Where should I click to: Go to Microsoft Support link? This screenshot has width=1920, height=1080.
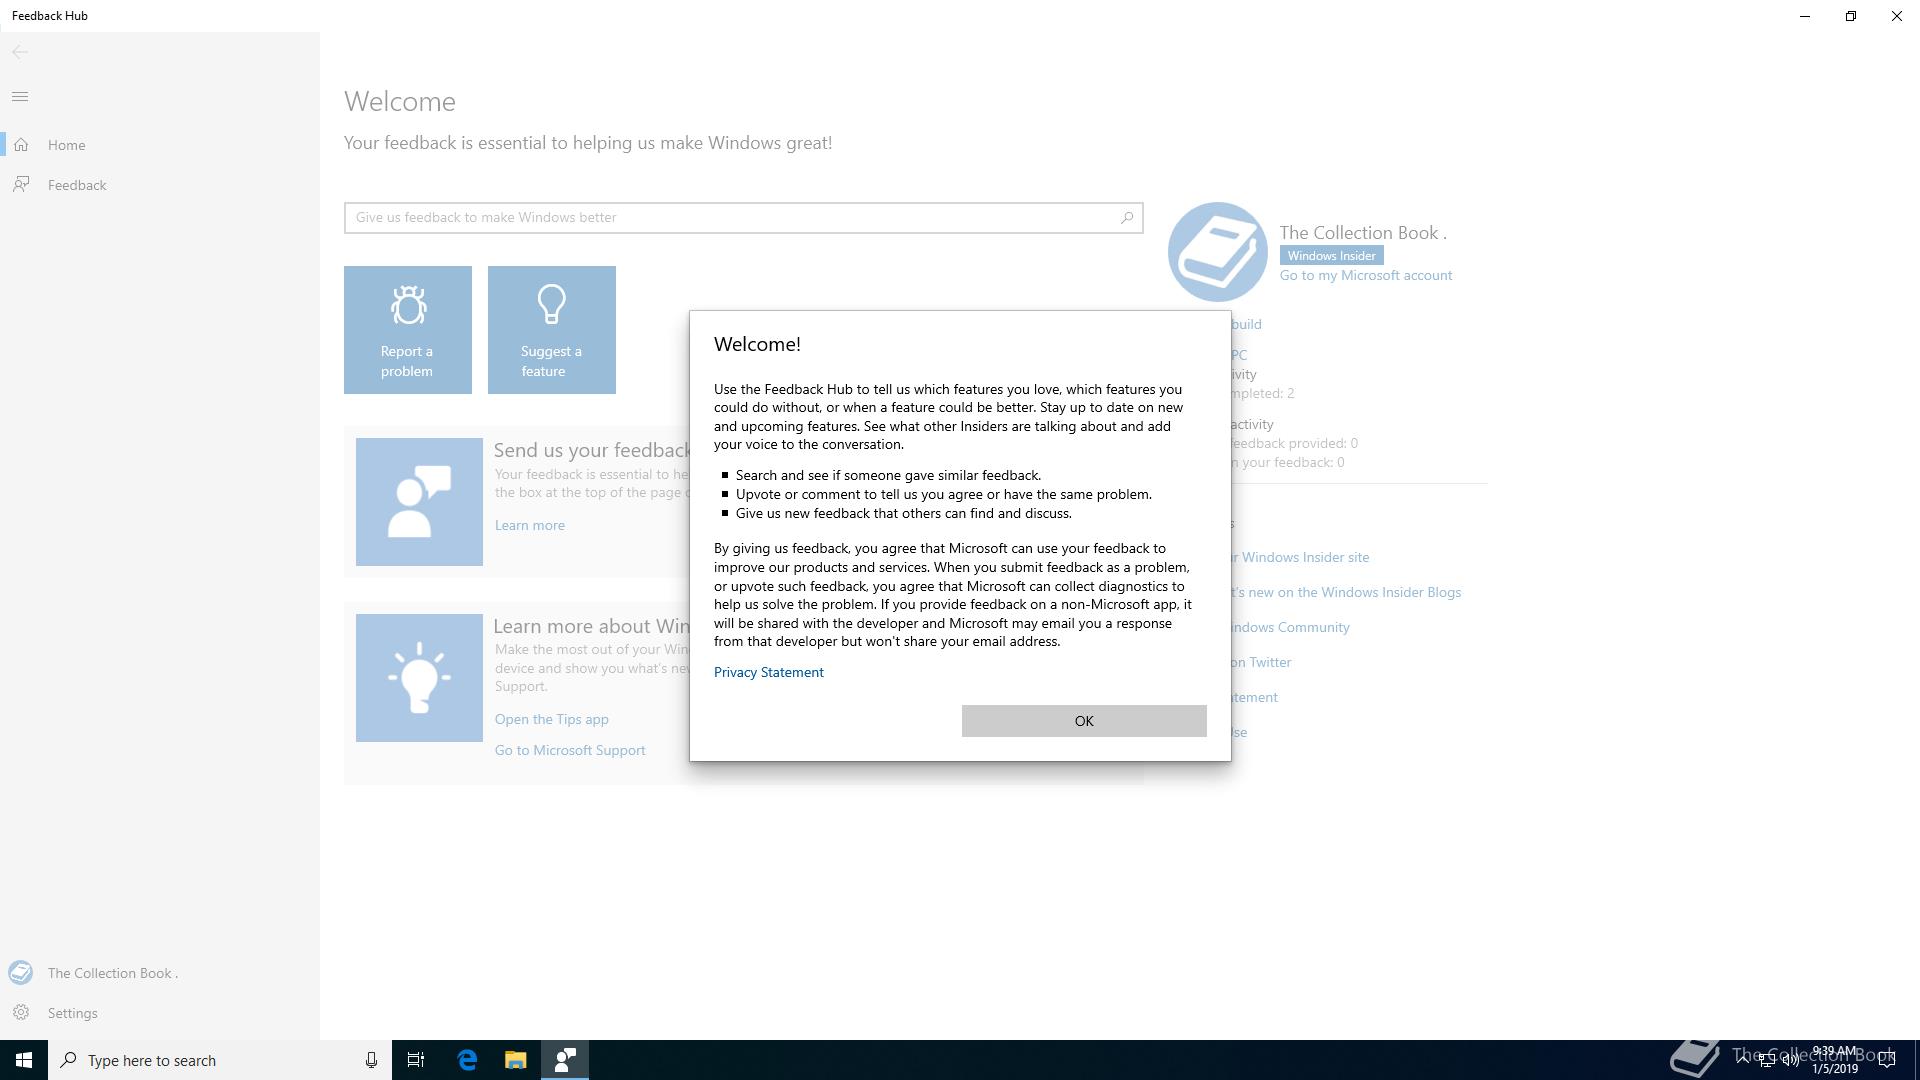point(570,750)
